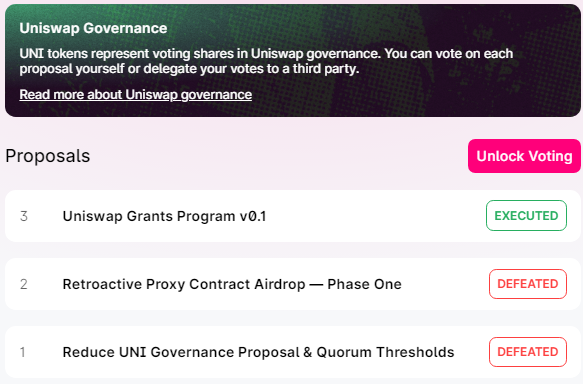583x384 pixels.
Task: Click the Proposals section heading
Action: (x=48, y=156)
